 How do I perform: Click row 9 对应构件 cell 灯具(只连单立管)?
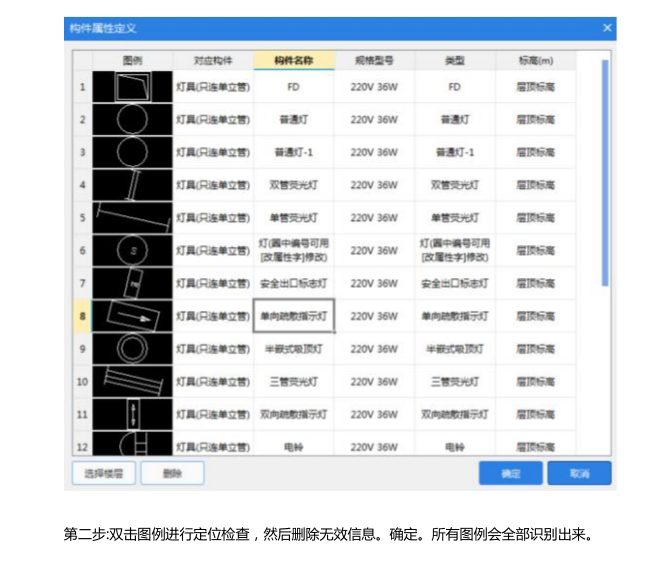[x=213, y=349]
